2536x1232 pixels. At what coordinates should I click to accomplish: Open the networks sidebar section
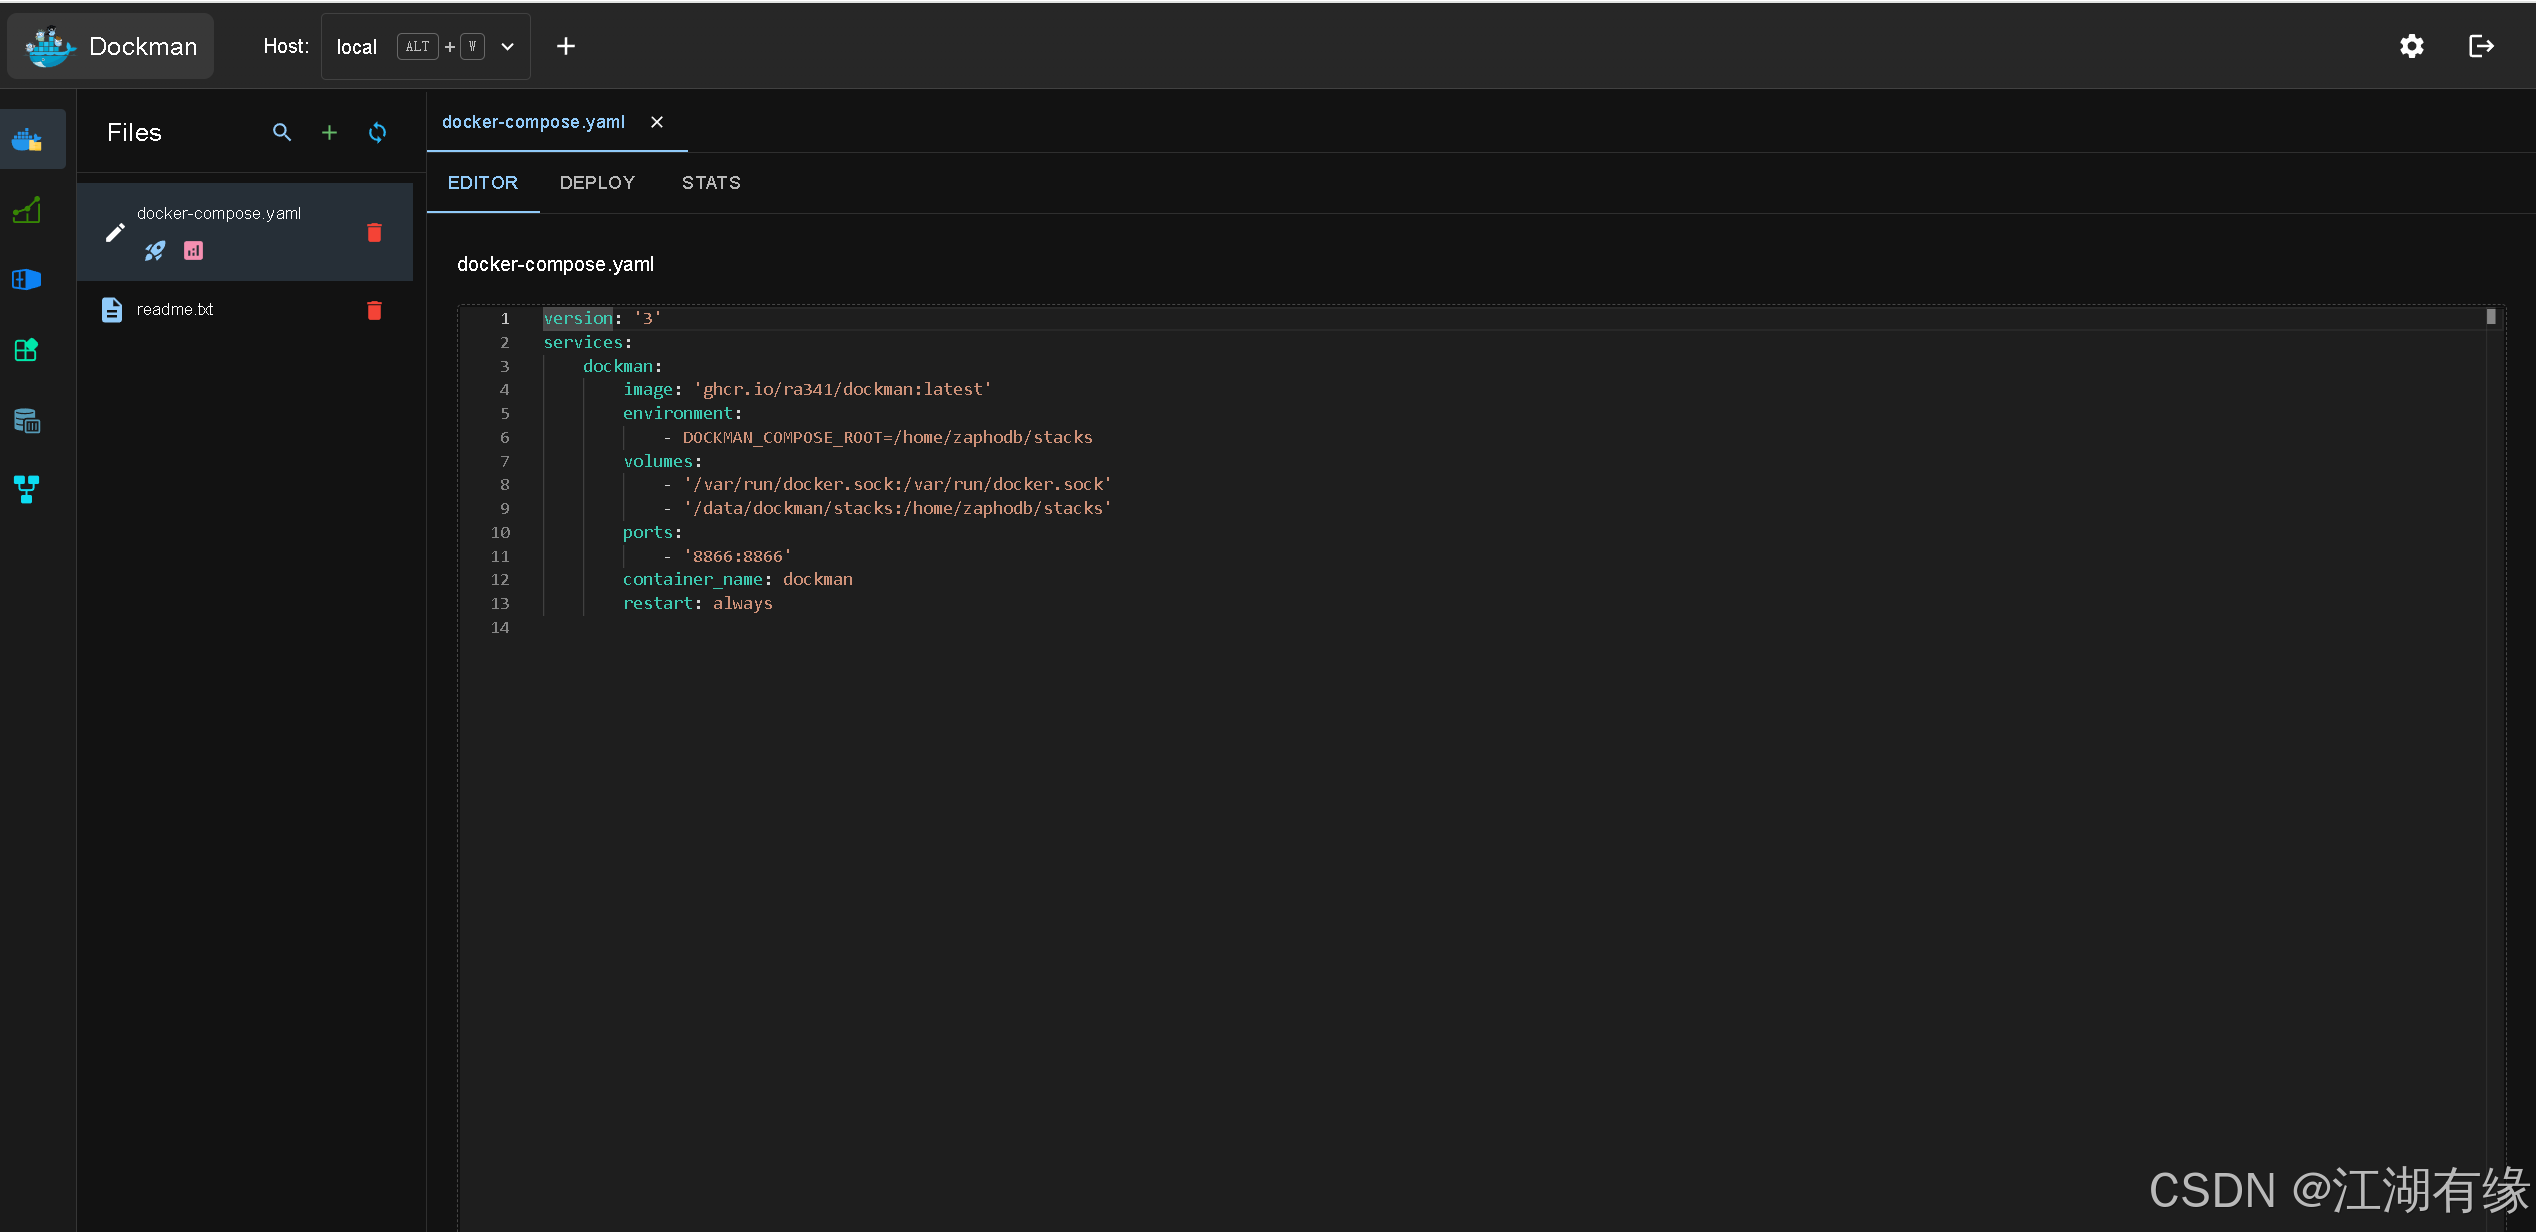(27, 489)
